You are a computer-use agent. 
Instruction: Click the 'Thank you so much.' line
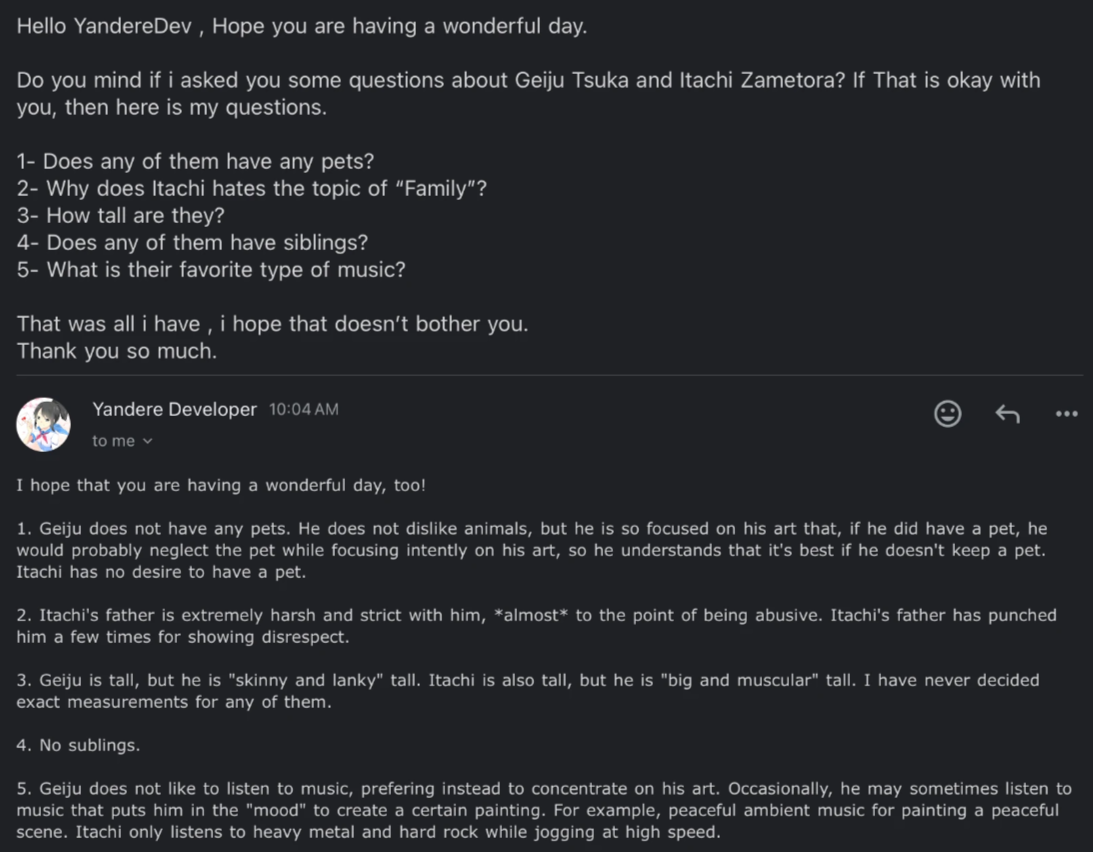tap(116, 351)
